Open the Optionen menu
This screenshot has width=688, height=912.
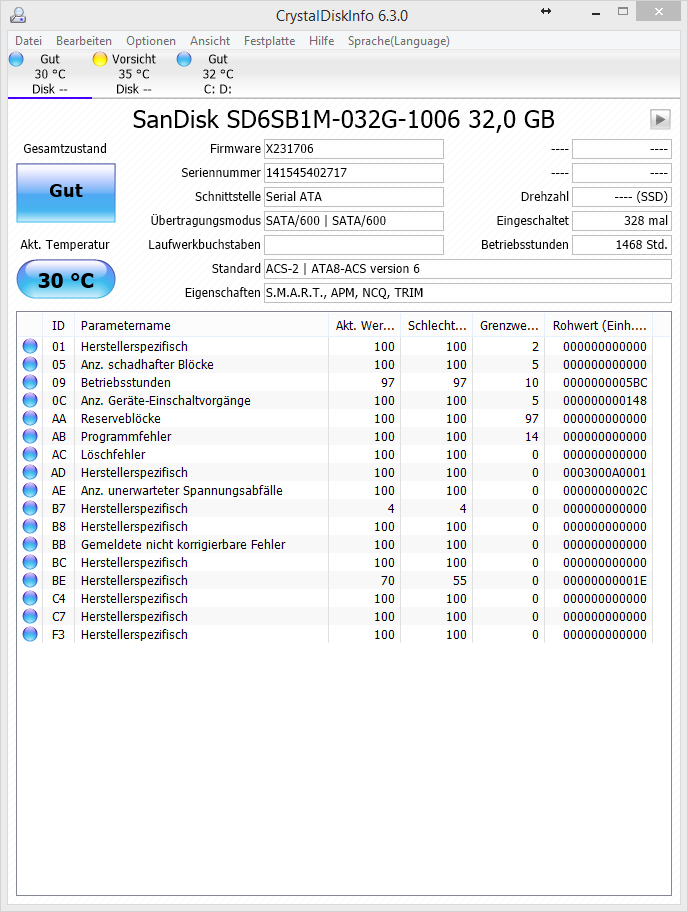click(151, 41)
